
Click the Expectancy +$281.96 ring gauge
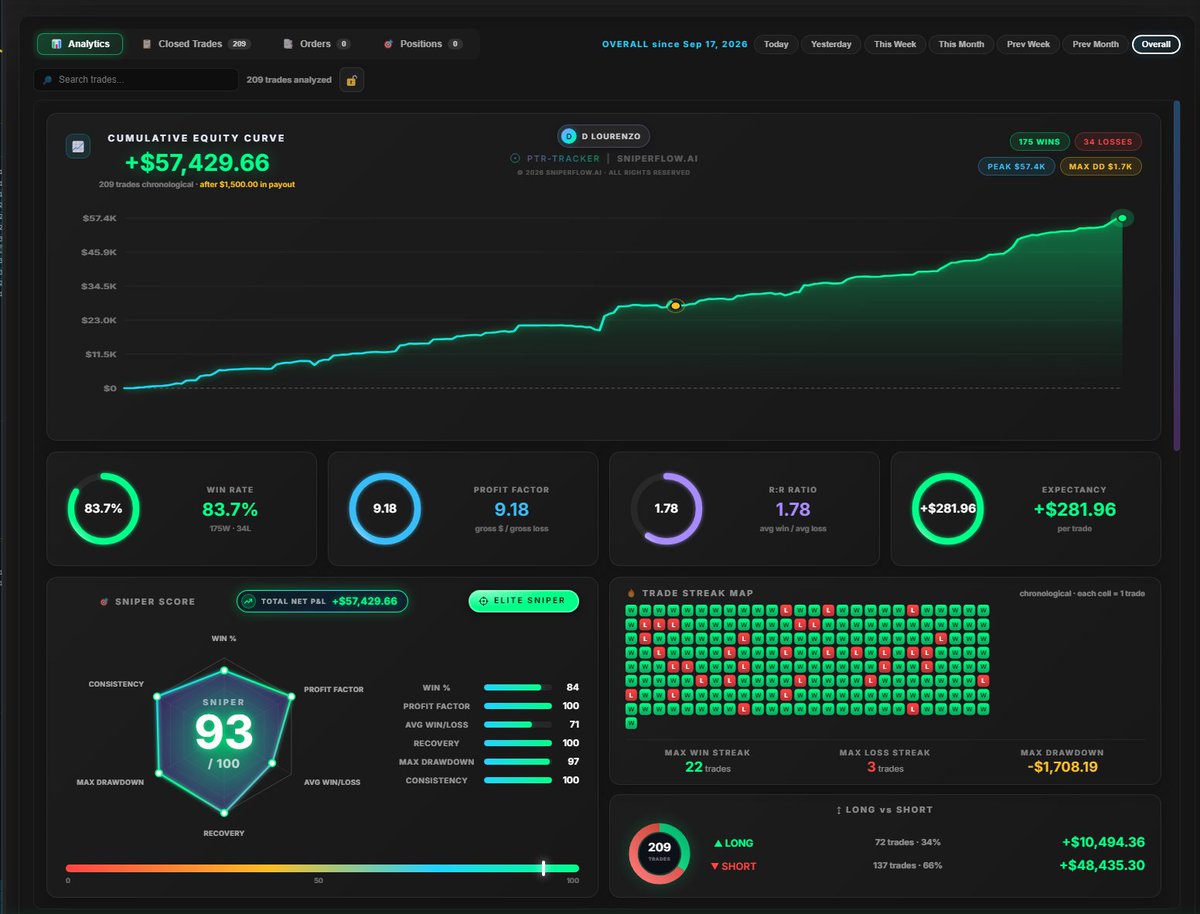pyautogui.click(x=948, y=508)
